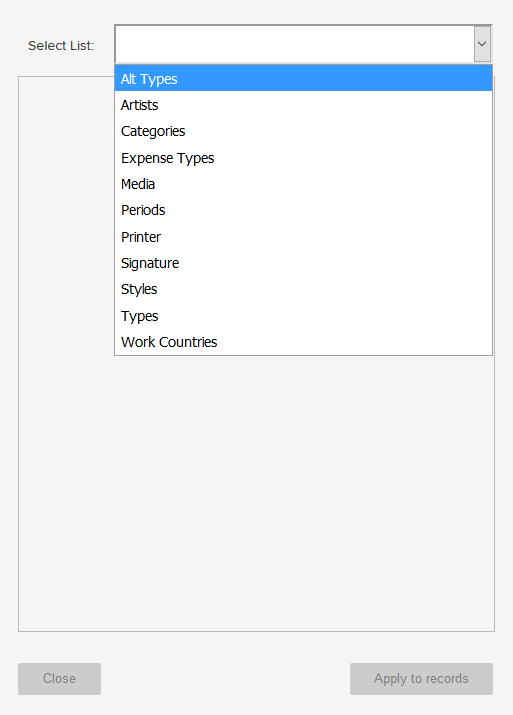The height and width of the screenshot is (715, 513).
Task: Choose Alt Types from the list
Action: click(303, 78)
